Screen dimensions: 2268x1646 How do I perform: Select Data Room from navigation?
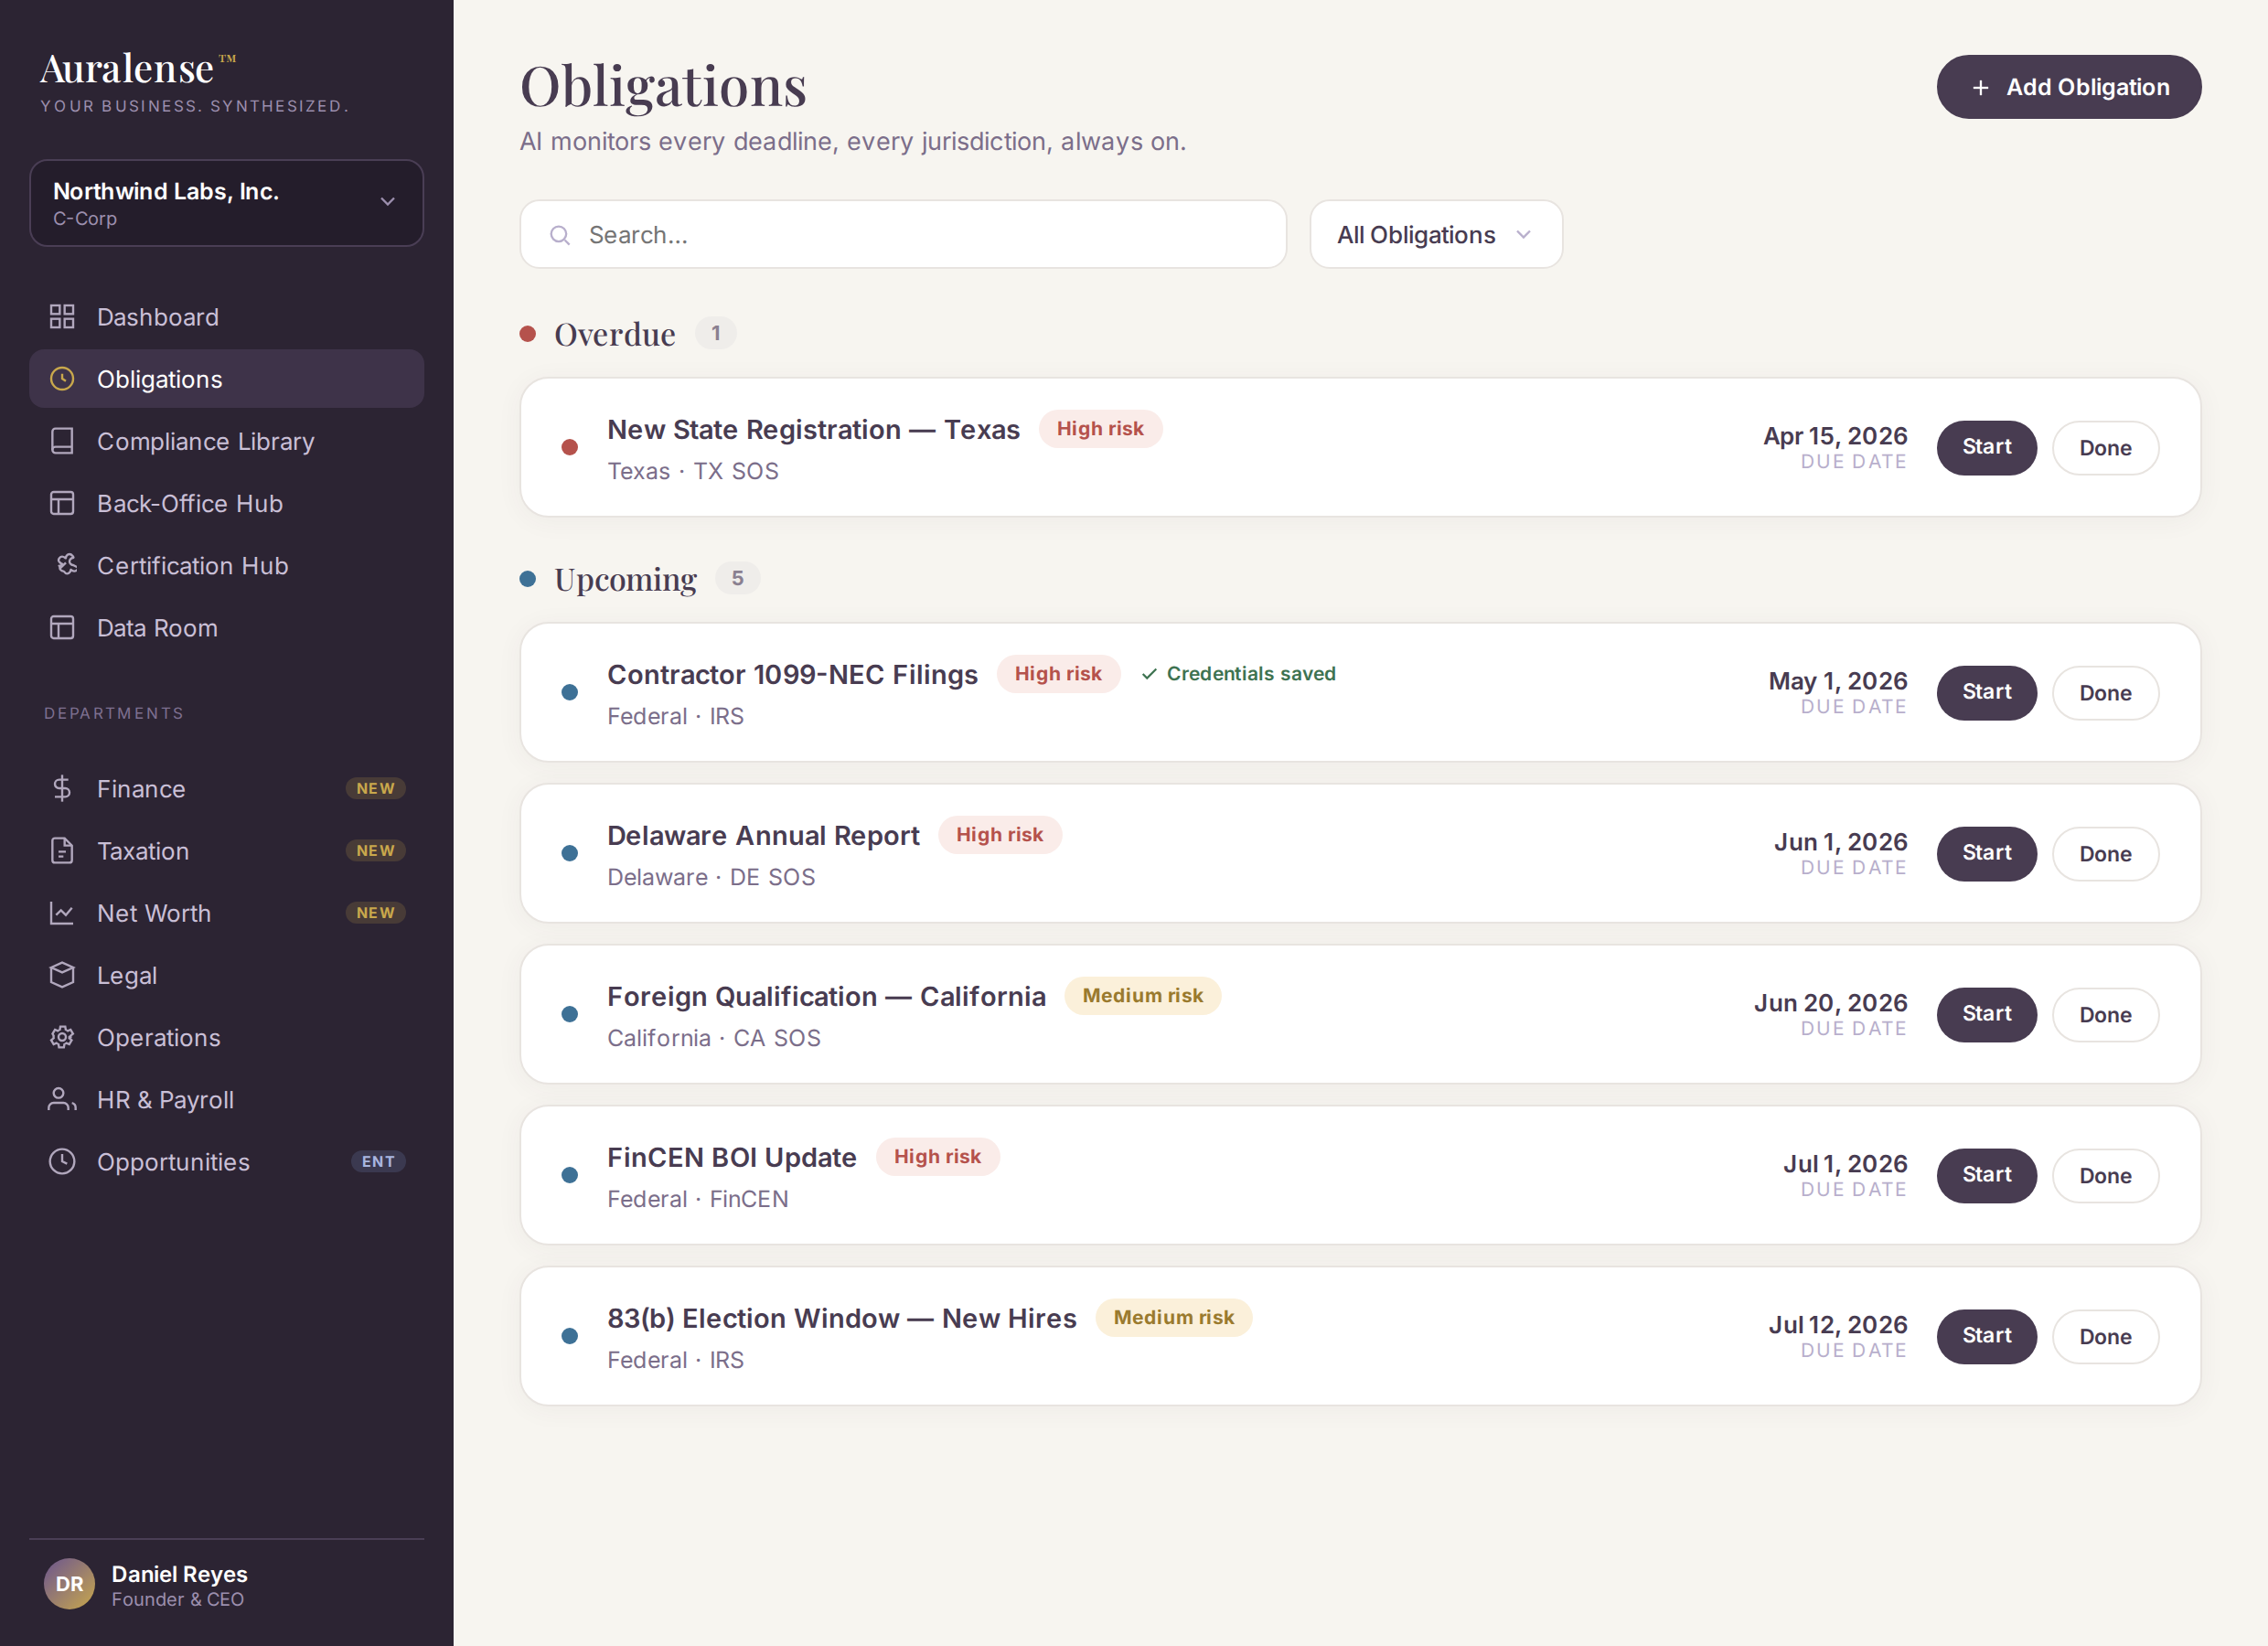tap(227, 627)
